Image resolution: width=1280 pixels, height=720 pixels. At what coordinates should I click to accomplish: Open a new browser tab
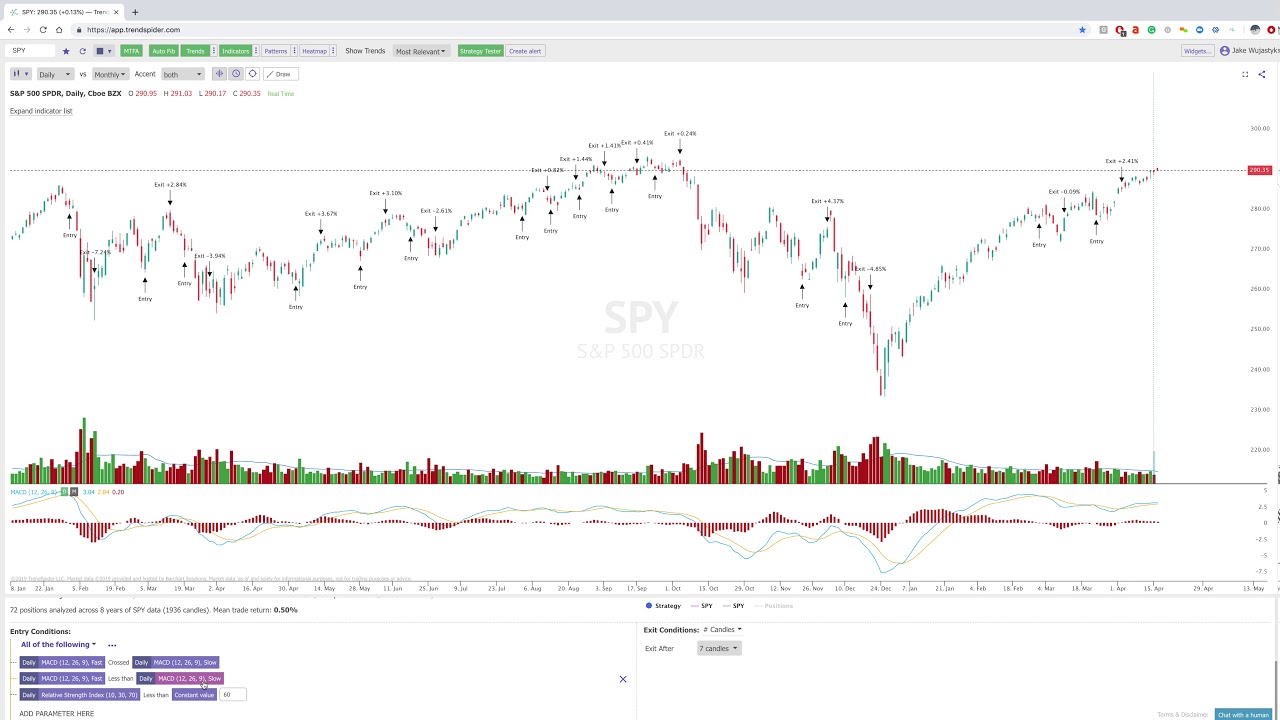pyautogui.click(x=135, y=12)
